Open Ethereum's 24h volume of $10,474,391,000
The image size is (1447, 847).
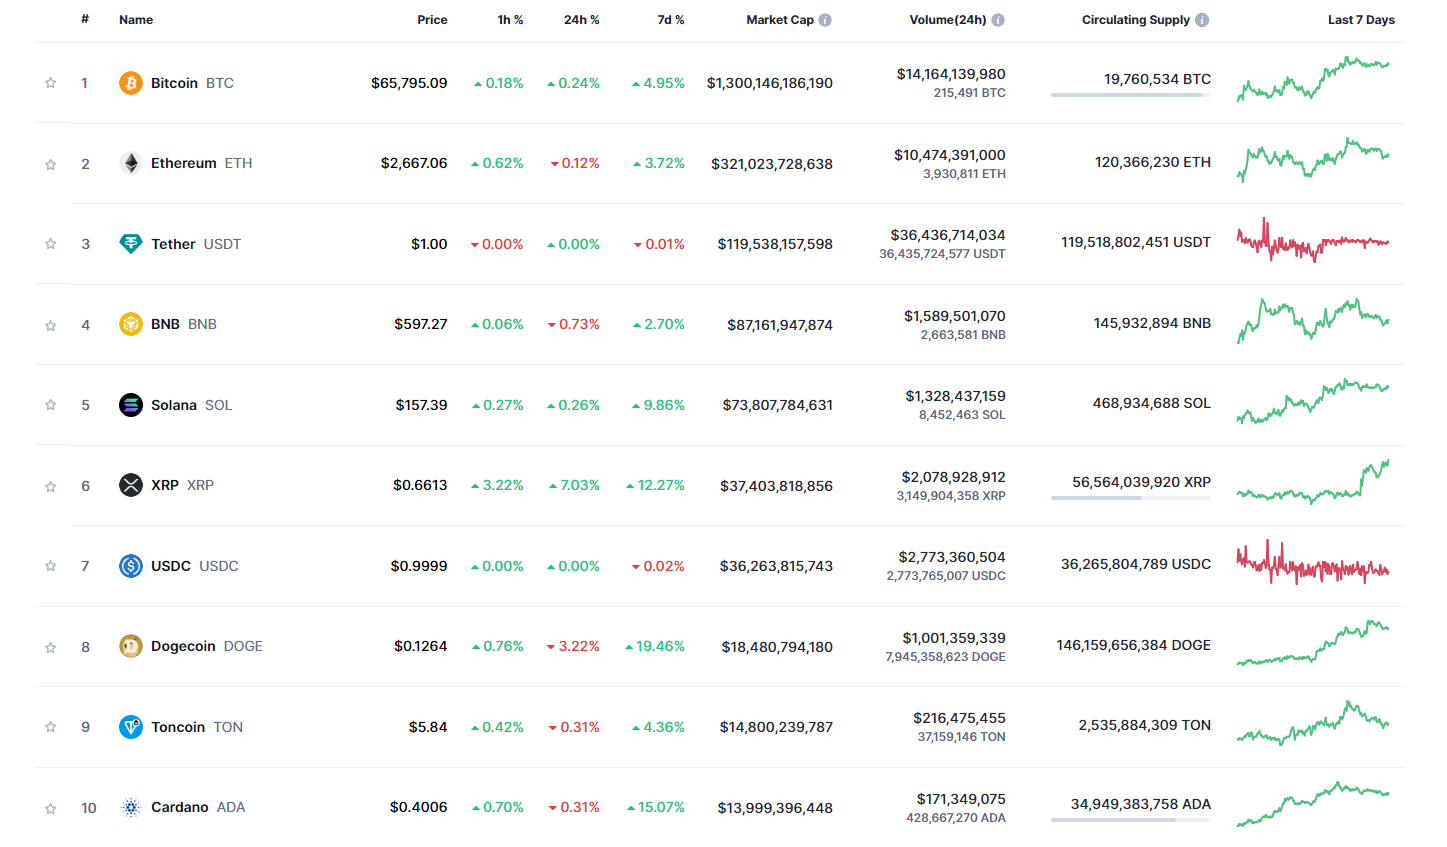click(x=950, y=155)
